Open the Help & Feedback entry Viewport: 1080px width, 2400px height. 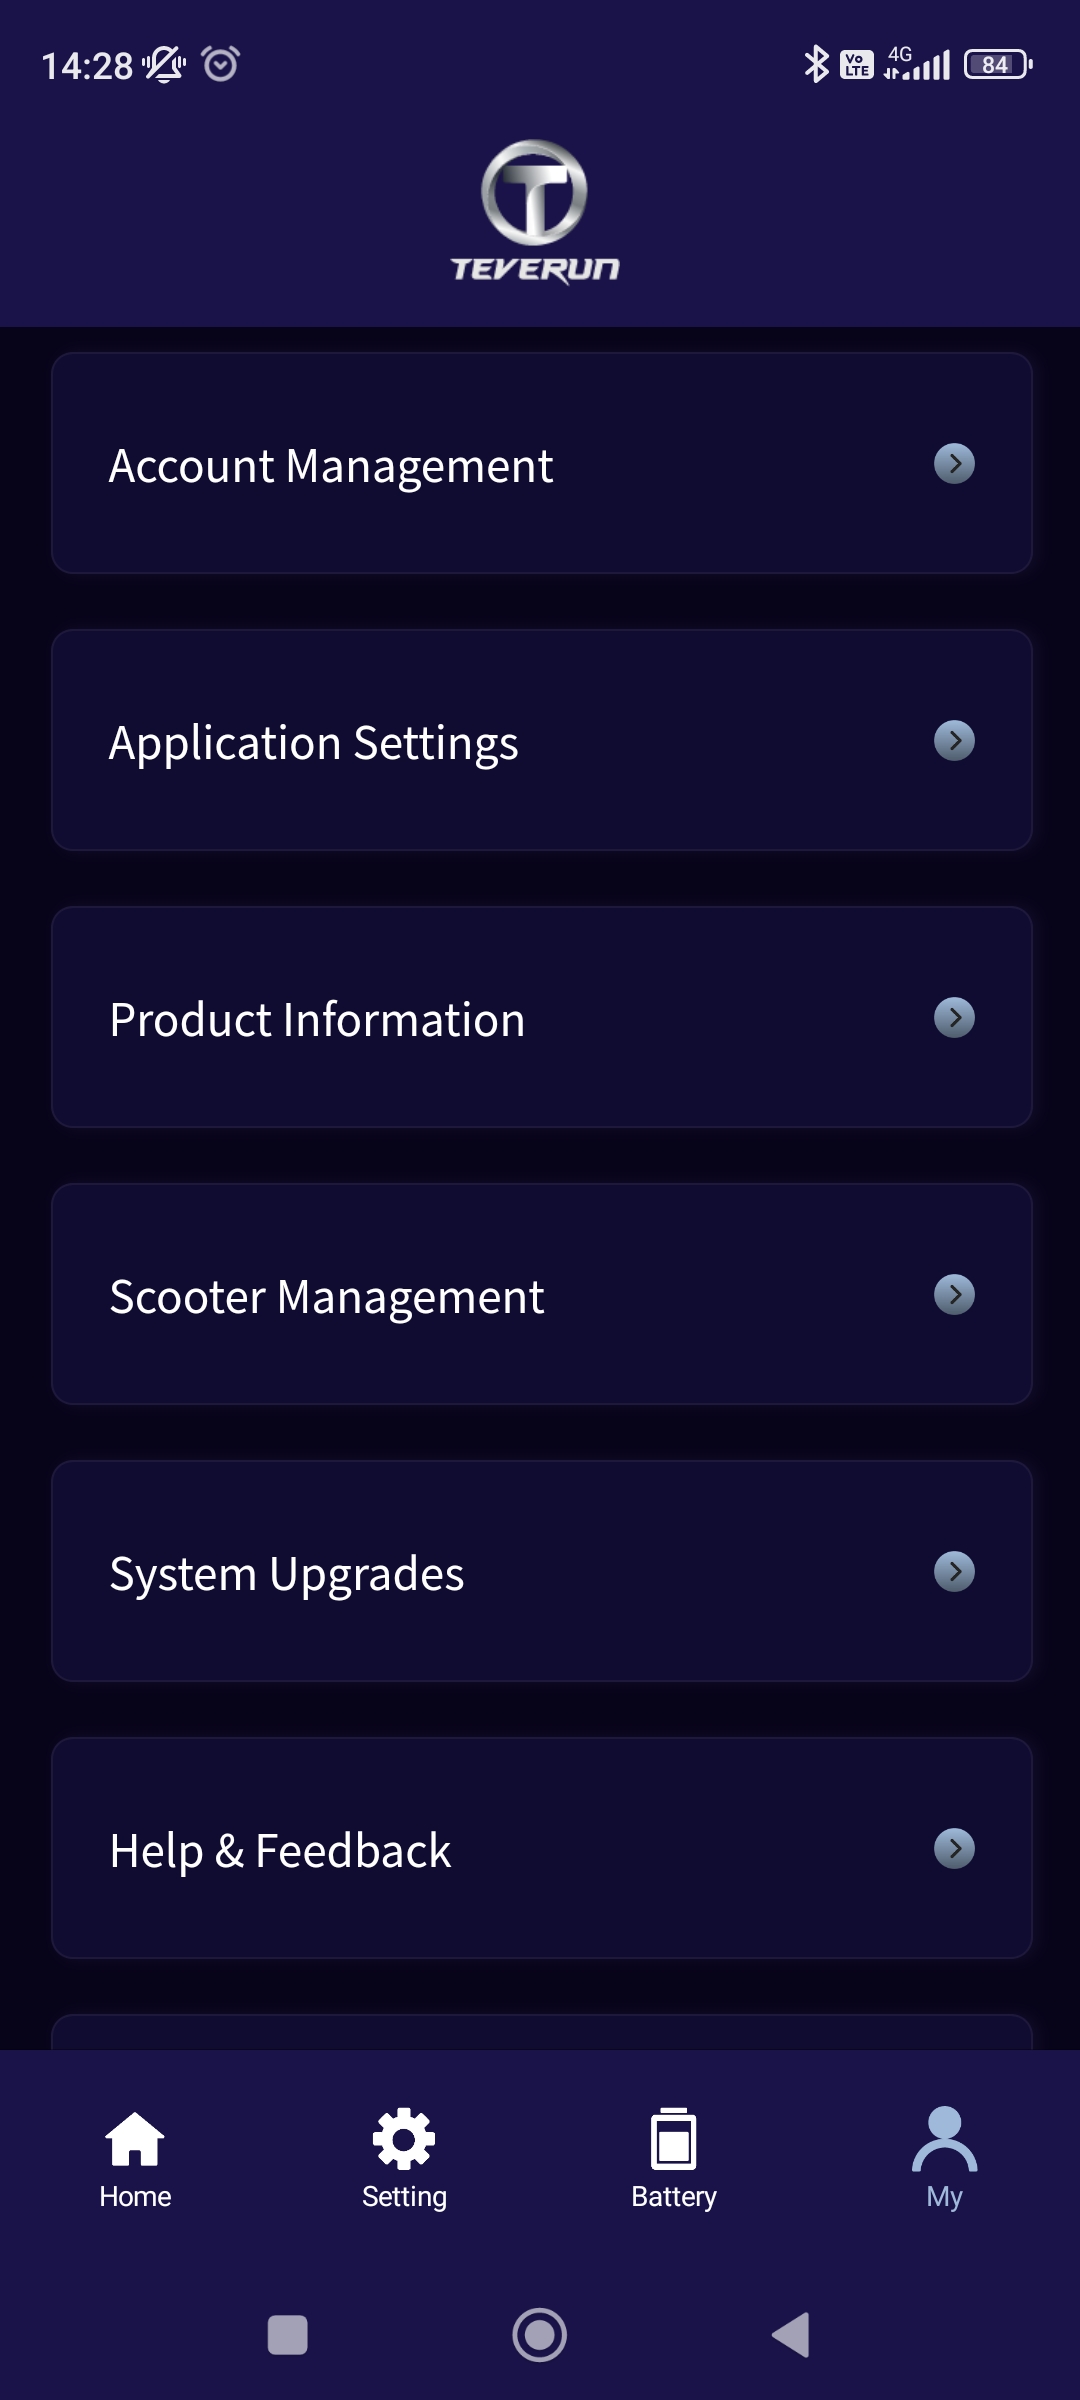pyautogui.click(x=541, y=1849)
